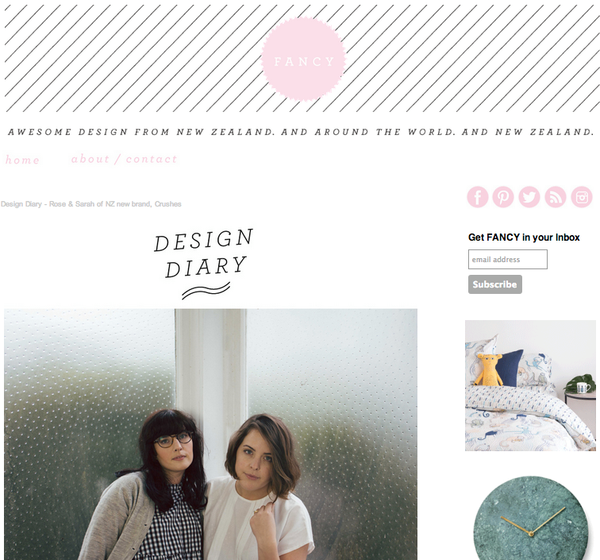Click the Get FANCY in your Inbox heading
The width and height of the screenshot is (600, 560).
(x=524, y=237)
